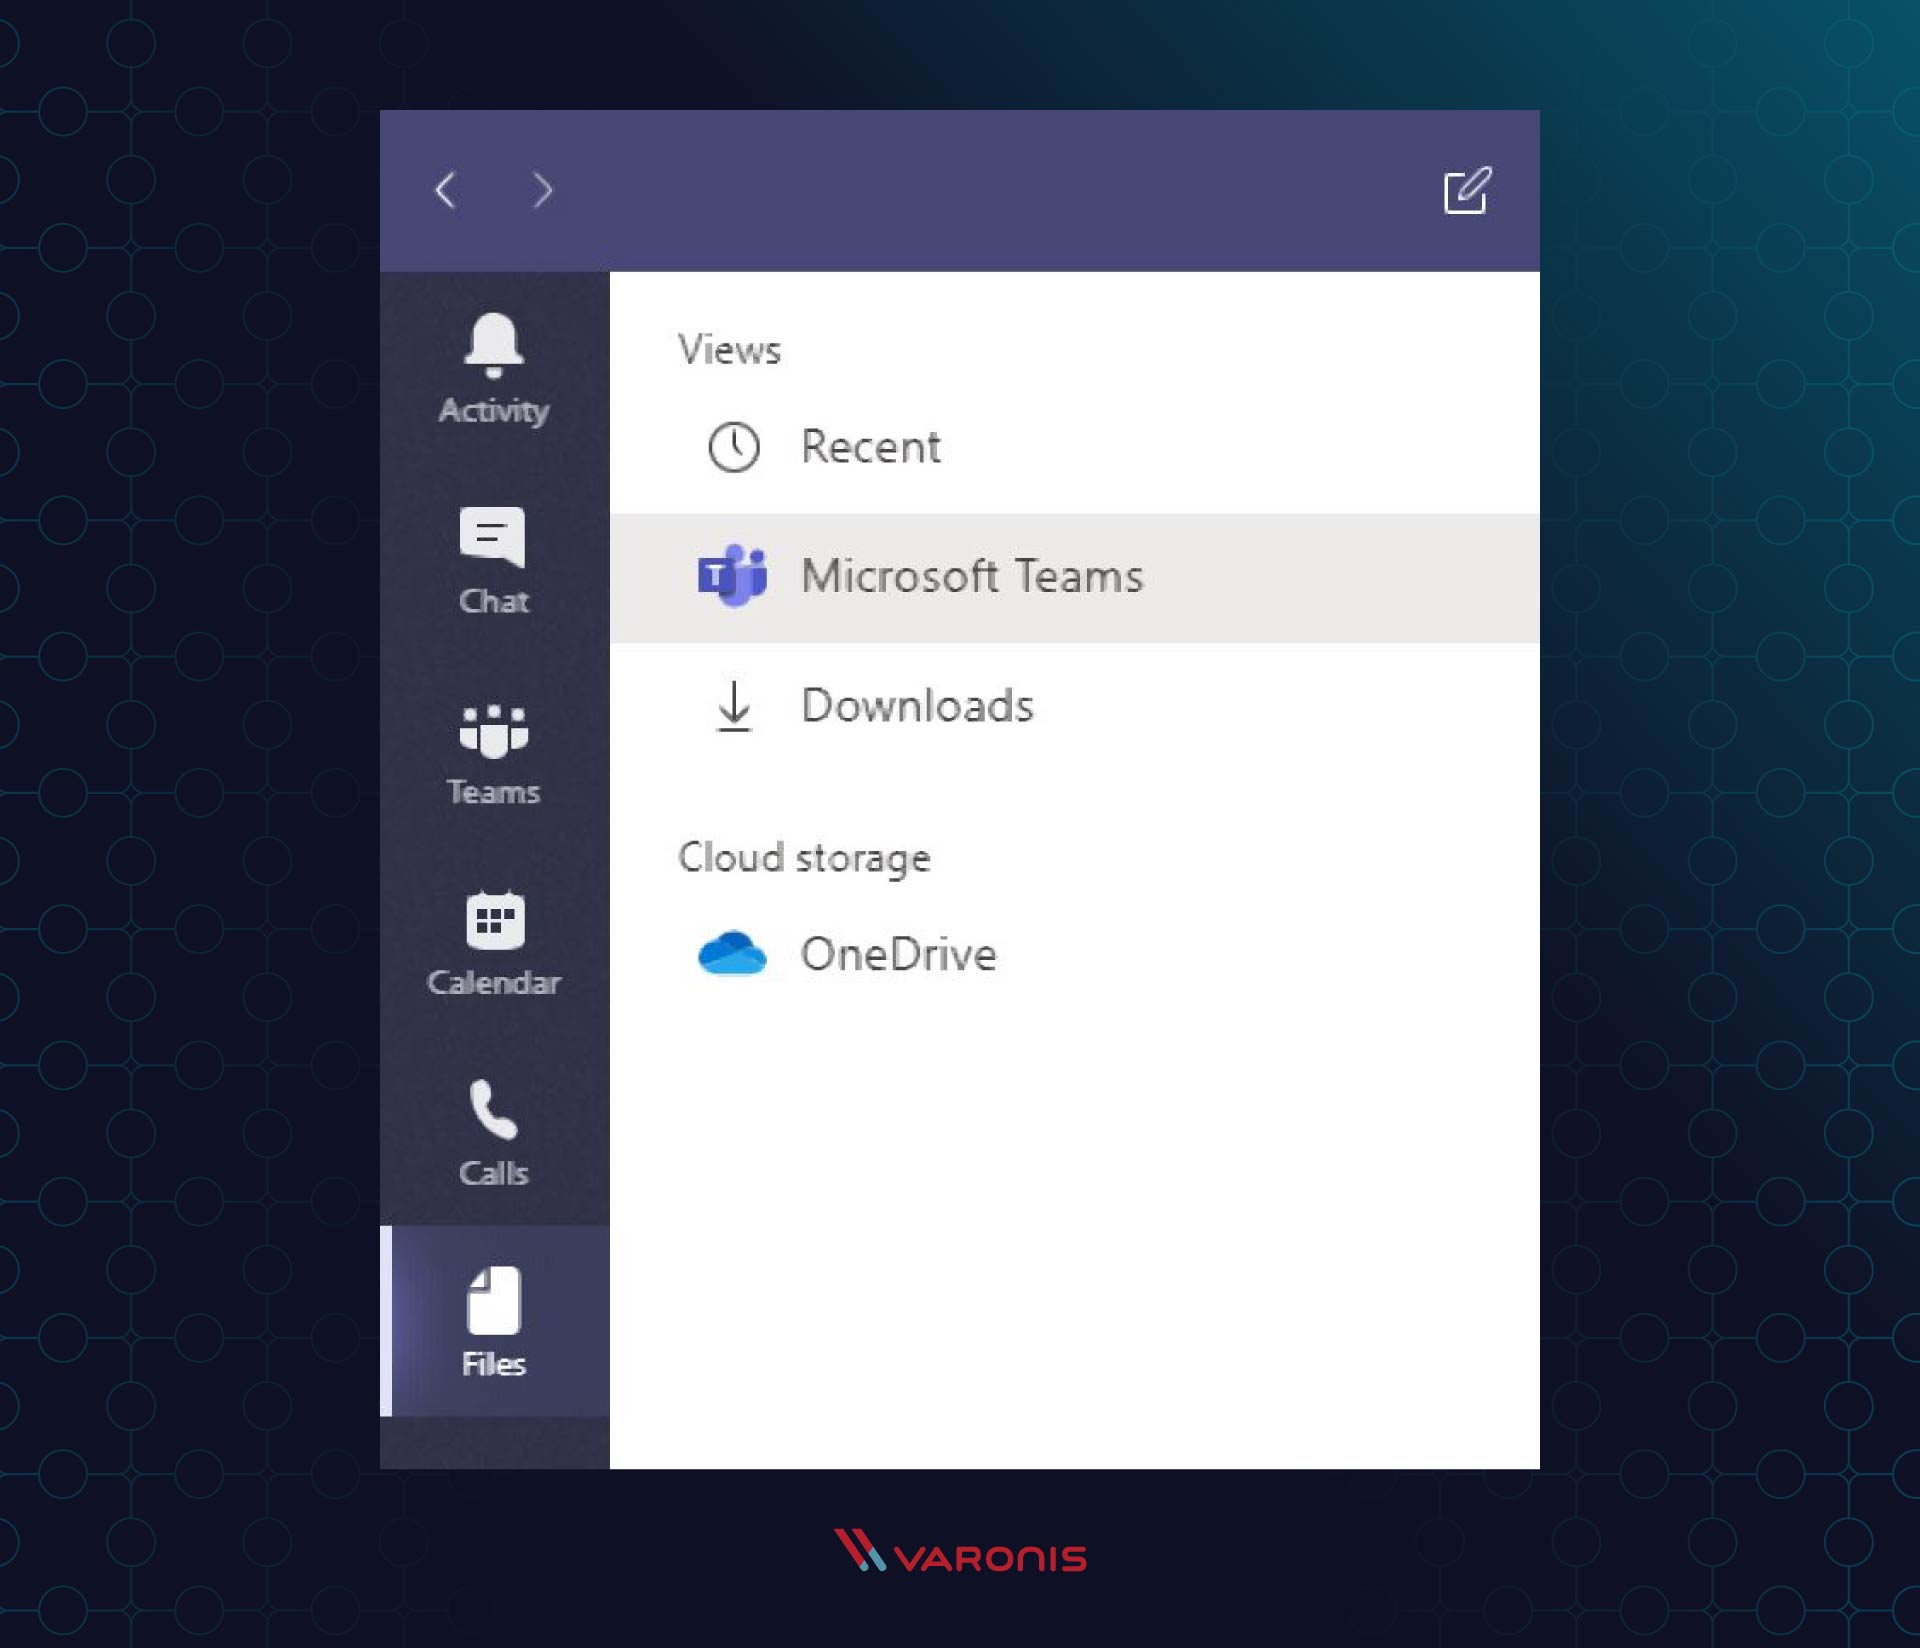Image resolution: width=1920 pixels, height=1648 pixels.
Task: Select Downloads from Views list
Action: click(x=918, y=704)
